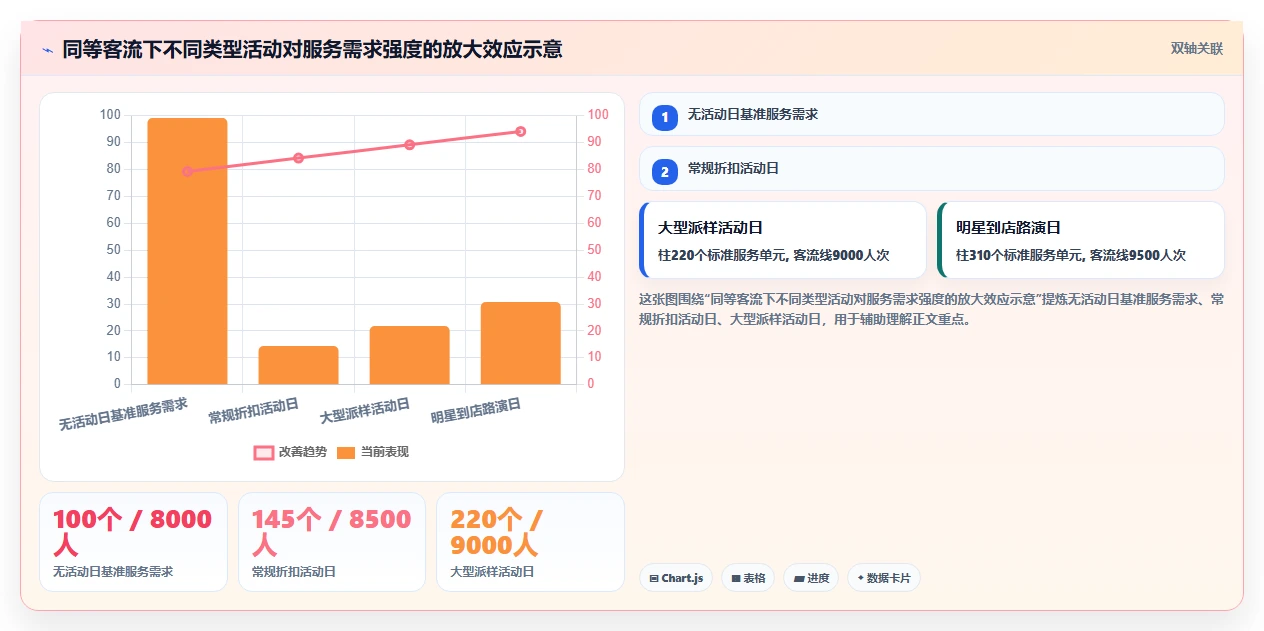Select the 220个 / 9000人 stat card

click(x=530, y=542)
